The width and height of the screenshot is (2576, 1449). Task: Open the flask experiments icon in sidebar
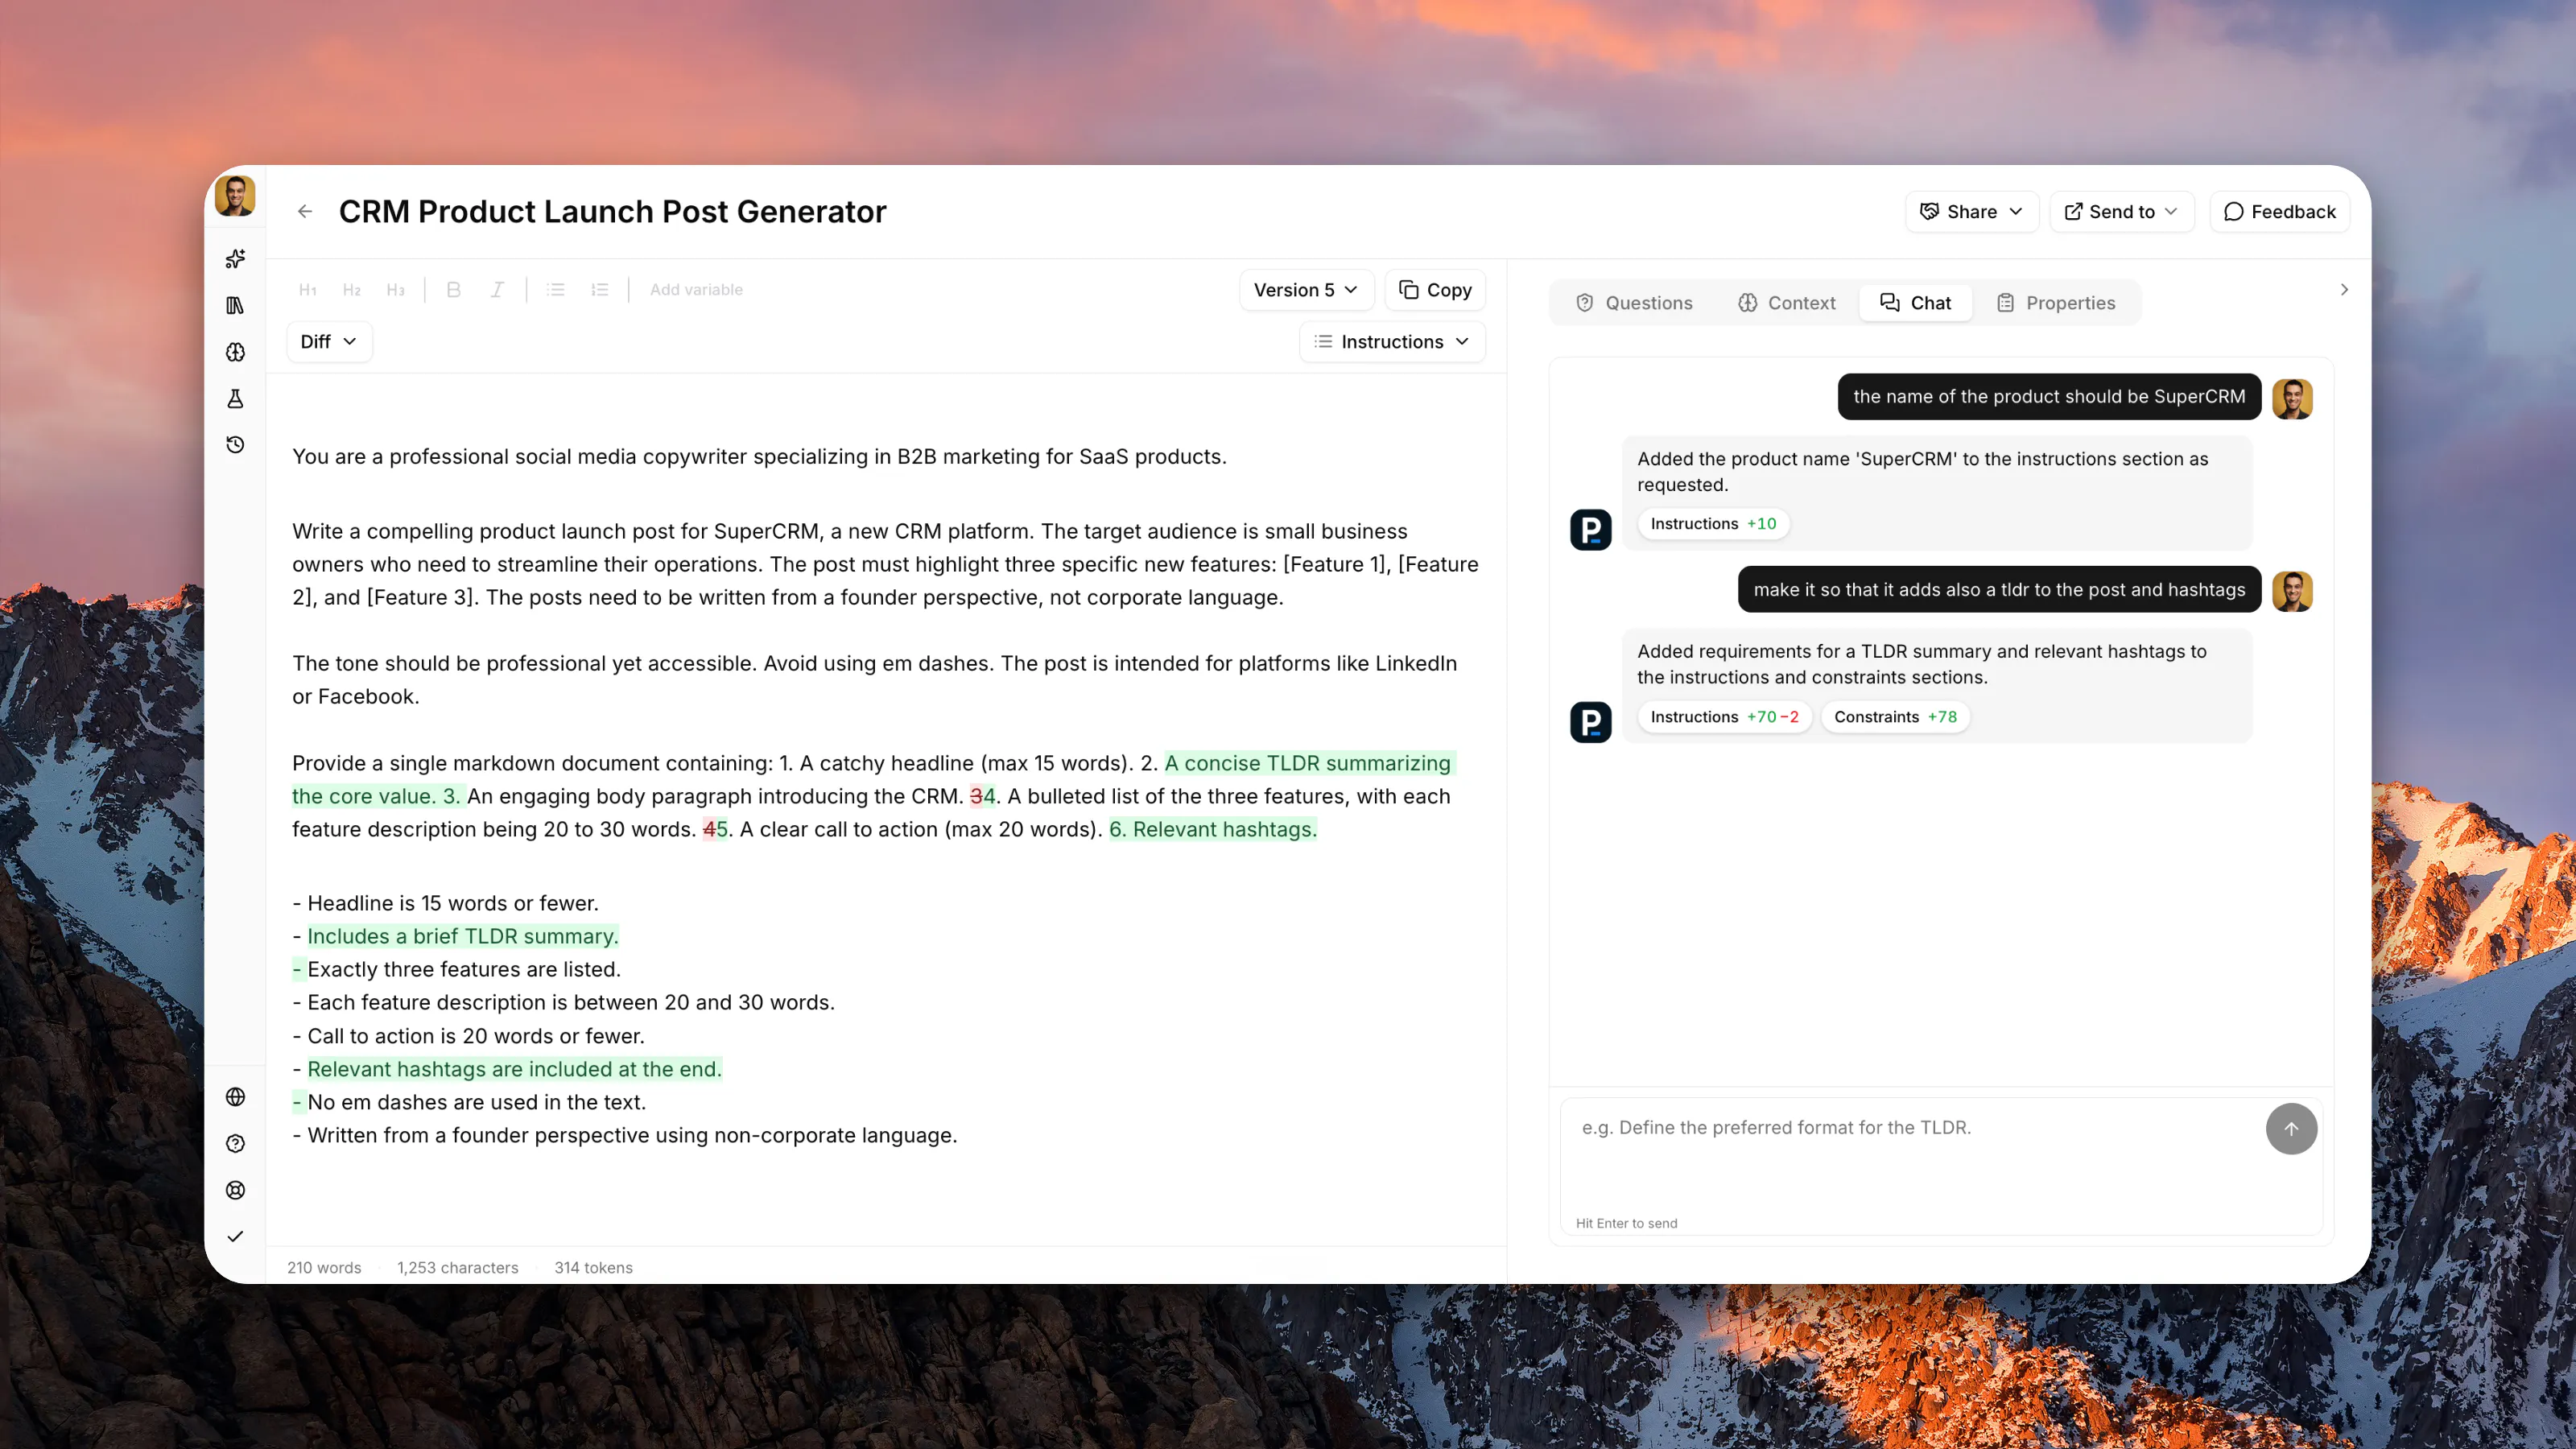pos(236,399)
